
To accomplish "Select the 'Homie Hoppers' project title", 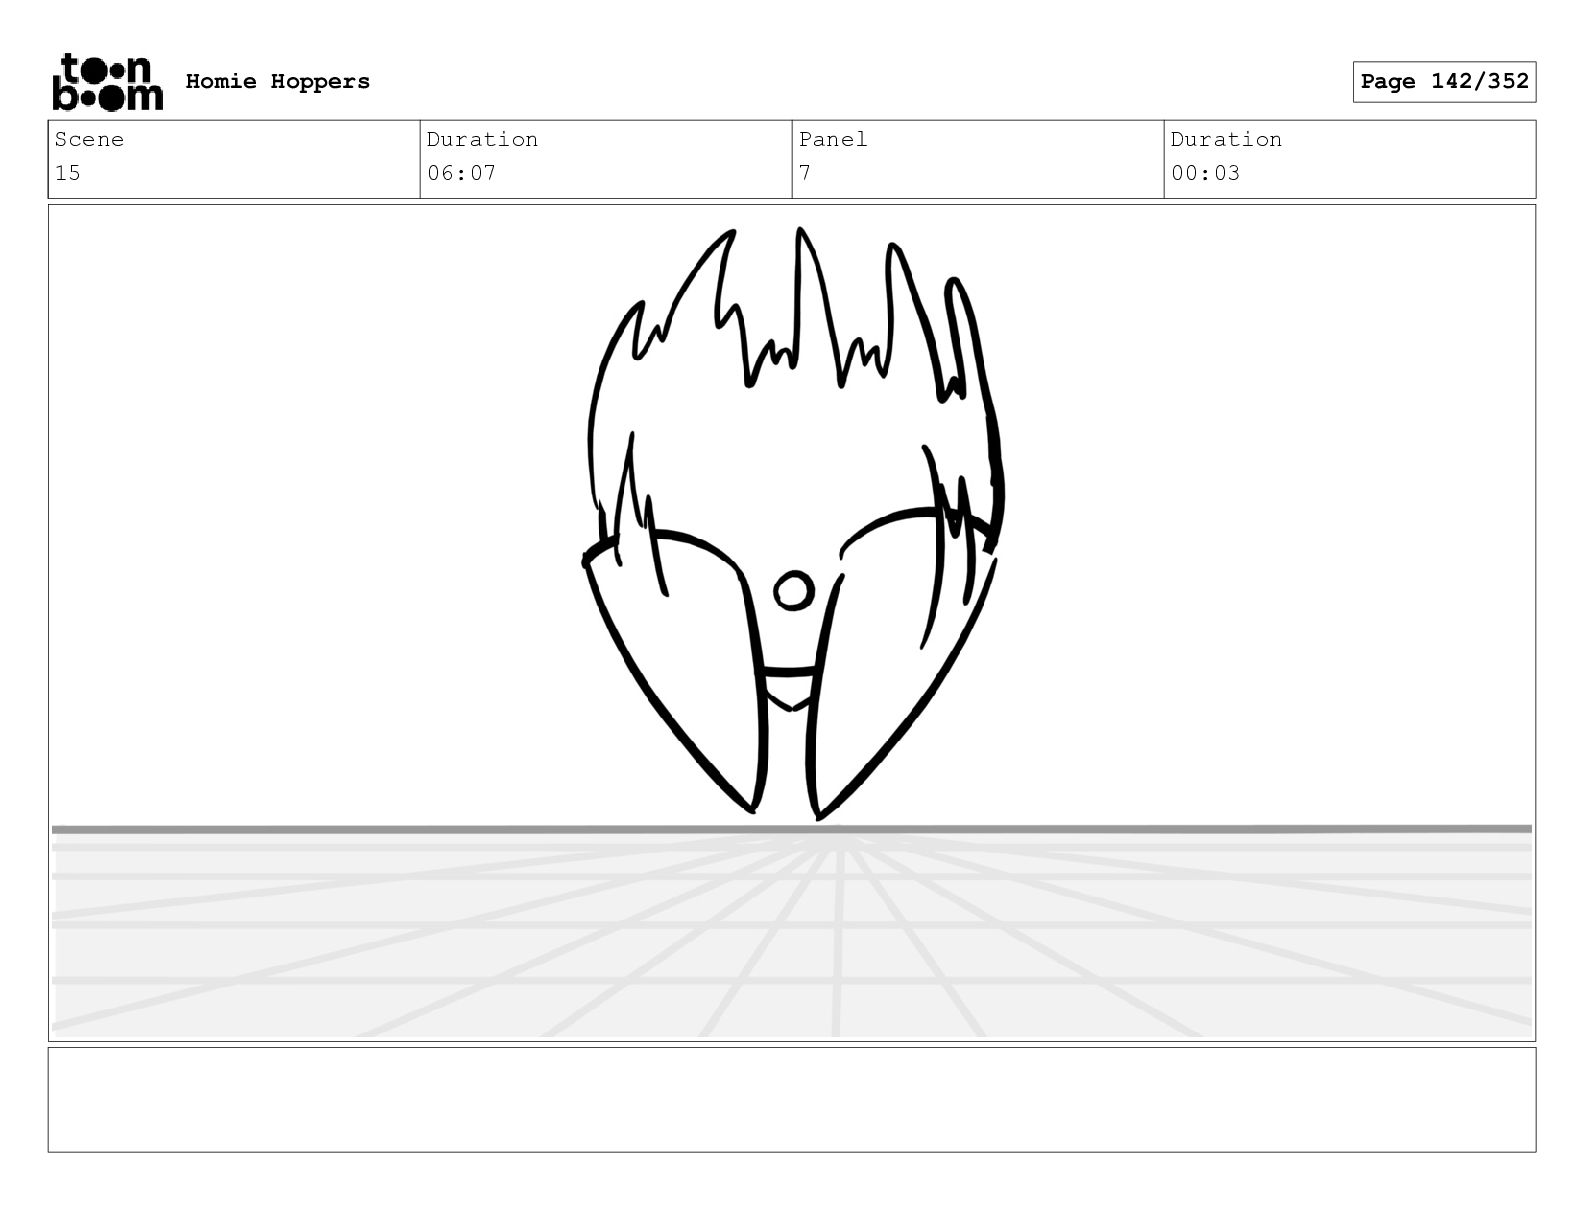I will pos(278,82).
